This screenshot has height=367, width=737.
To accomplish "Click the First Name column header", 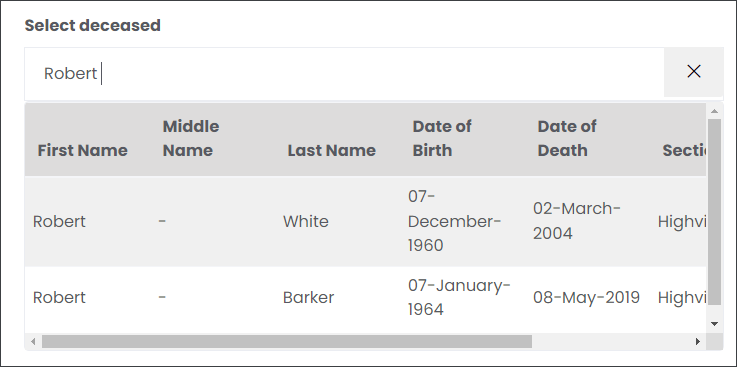I will (x=82, y=150).
